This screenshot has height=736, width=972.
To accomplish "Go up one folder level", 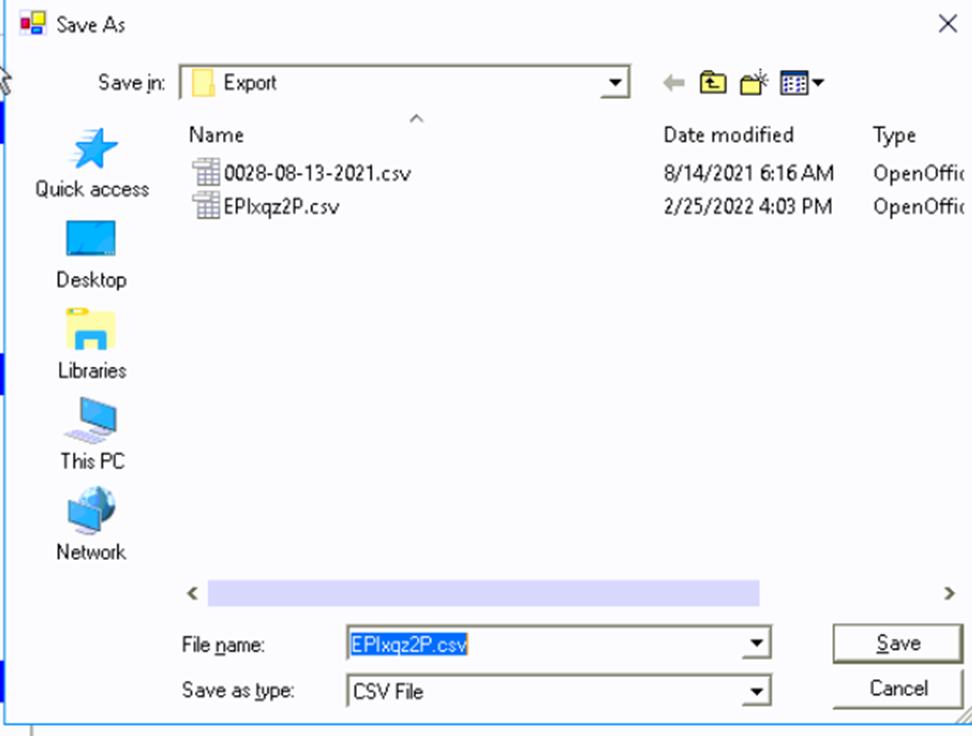I will point(713,82).
